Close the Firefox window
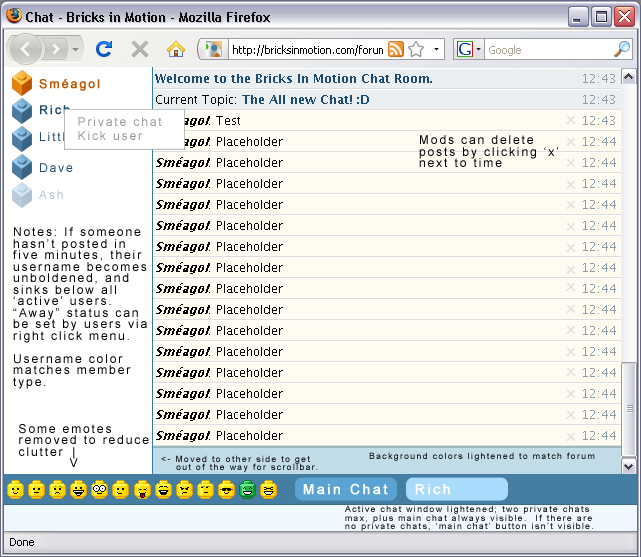This screenshot has width=641, height=557. pos(624,17)
